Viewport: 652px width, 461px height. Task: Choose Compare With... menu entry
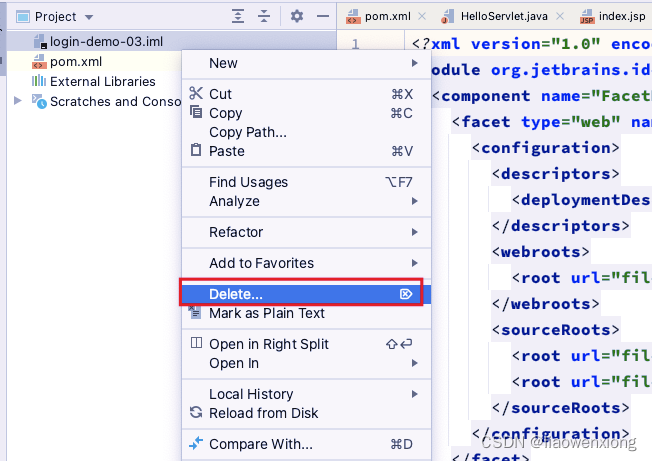[306, 444]
